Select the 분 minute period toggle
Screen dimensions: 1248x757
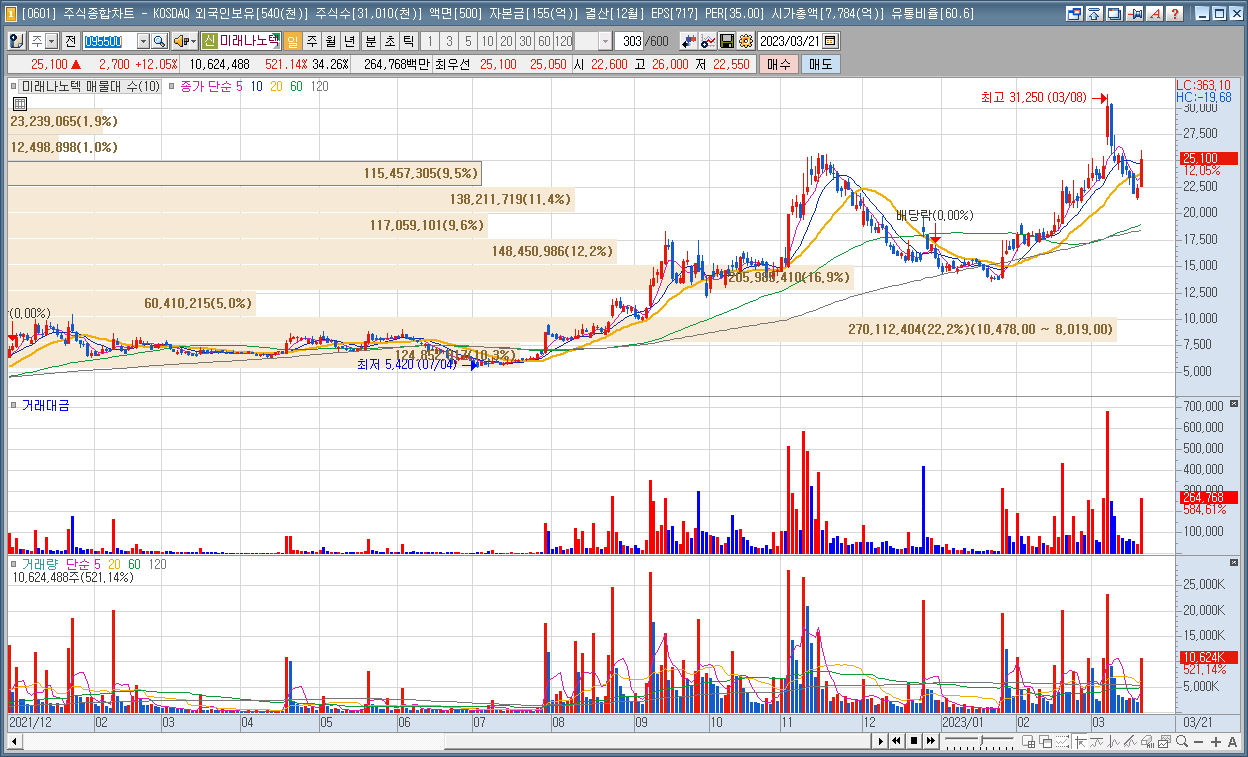[x=370, y=41]
